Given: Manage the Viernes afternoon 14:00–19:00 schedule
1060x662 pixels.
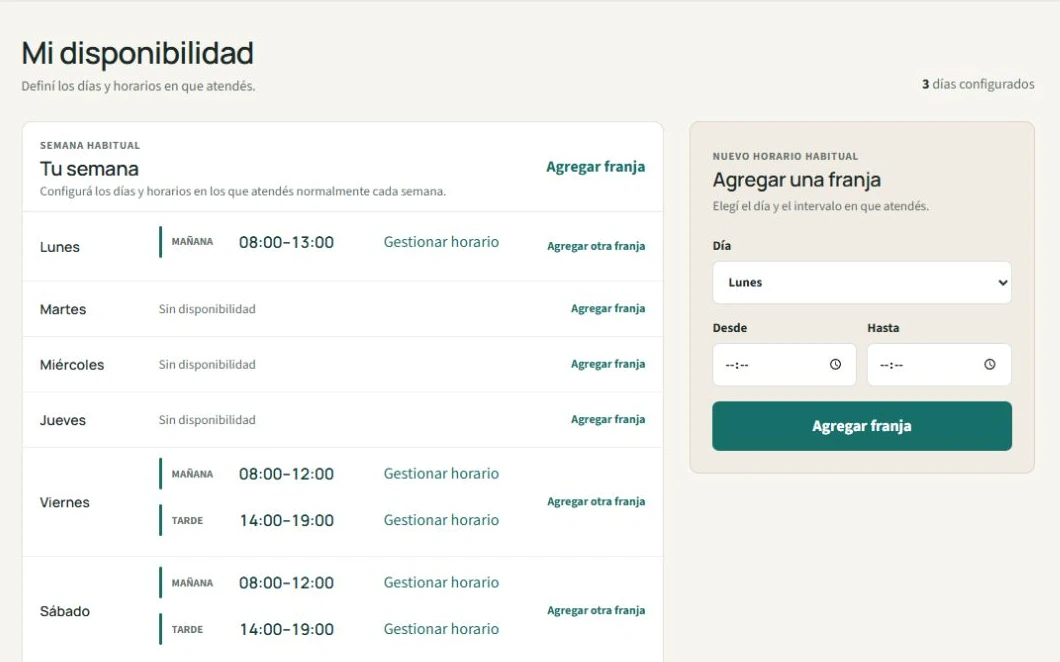Looking at the screenshot, I should (441, 520).
